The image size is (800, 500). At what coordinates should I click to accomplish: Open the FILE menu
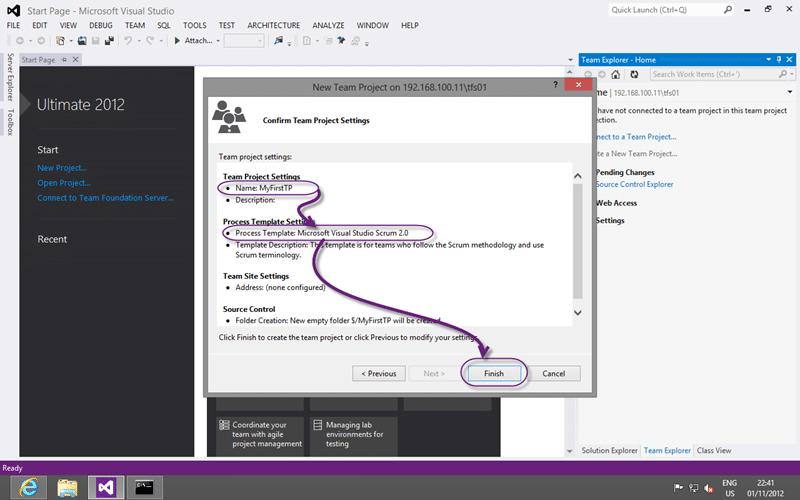coord(13,26)
